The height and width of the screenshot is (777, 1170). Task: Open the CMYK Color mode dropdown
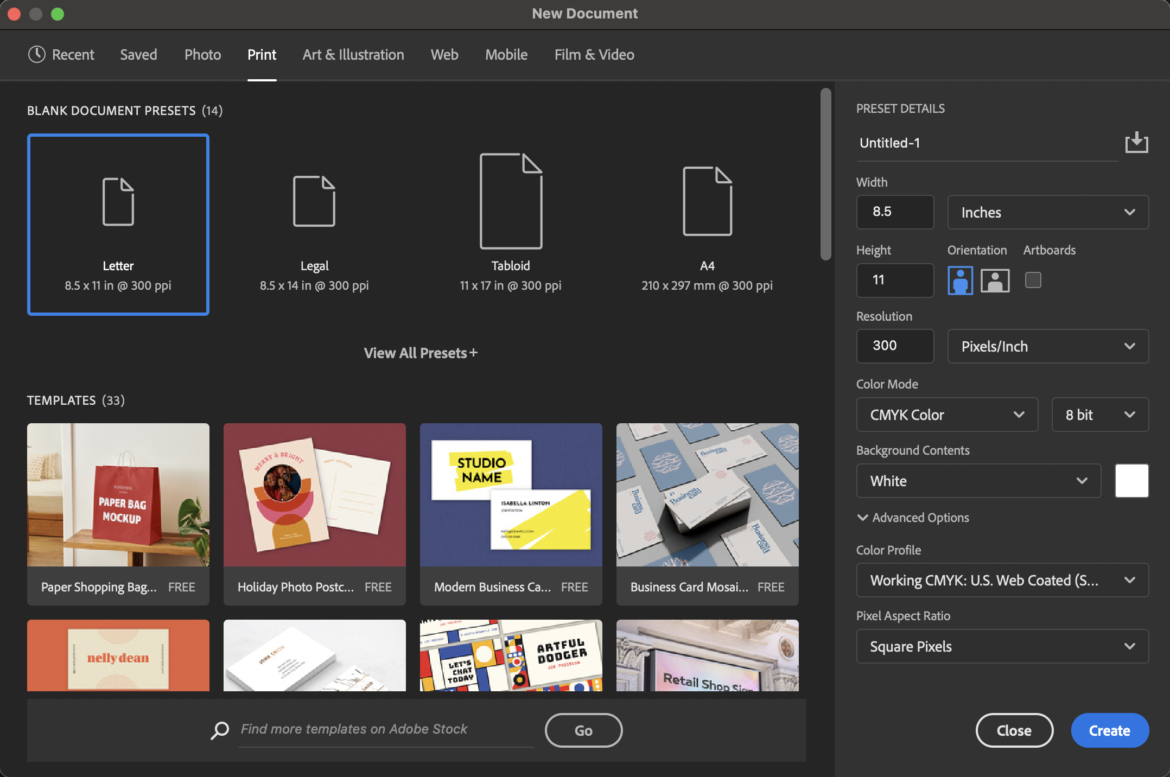click(x=946, y=415)
